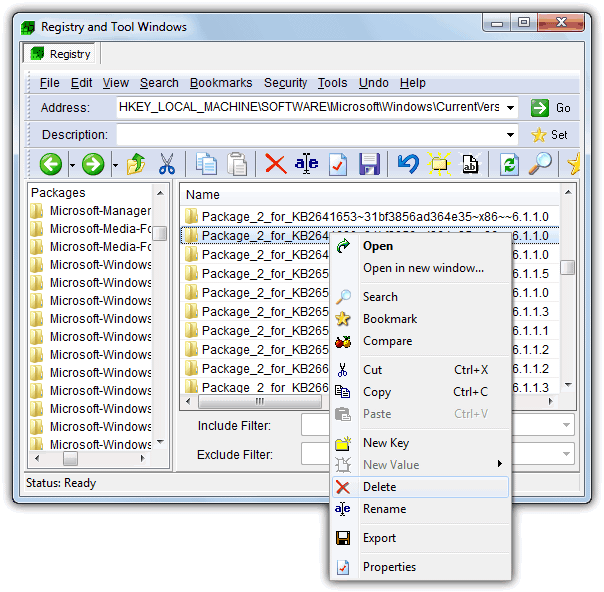Image resolution: width=604 pixels, height=592 pixels.
Task: Click the Packages tree header label
Action: click(58, 193)
